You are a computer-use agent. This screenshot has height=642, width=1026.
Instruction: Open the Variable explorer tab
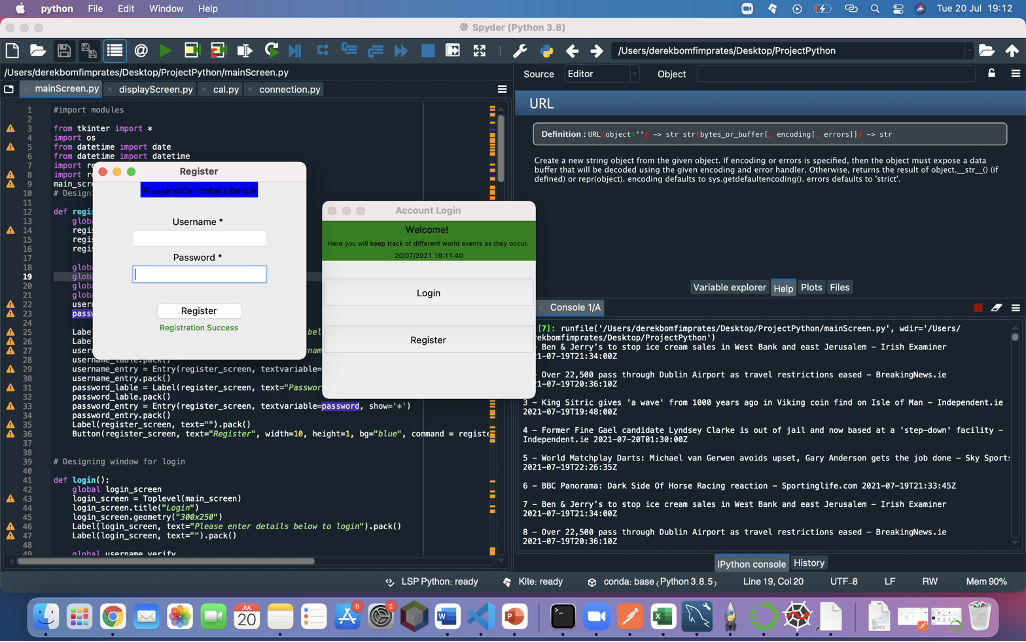[729, 287]
